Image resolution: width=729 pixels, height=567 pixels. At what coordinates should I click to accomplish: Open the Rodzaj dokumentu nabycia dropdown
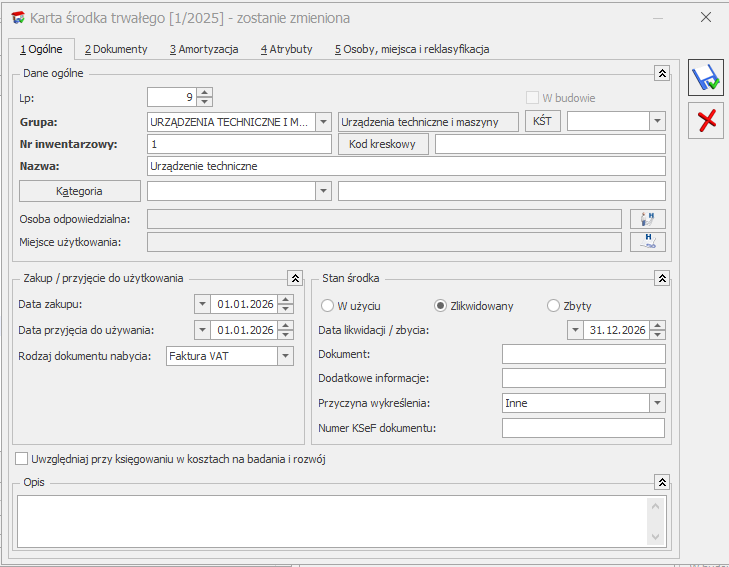pyautogui.click(x=285, y=356)
